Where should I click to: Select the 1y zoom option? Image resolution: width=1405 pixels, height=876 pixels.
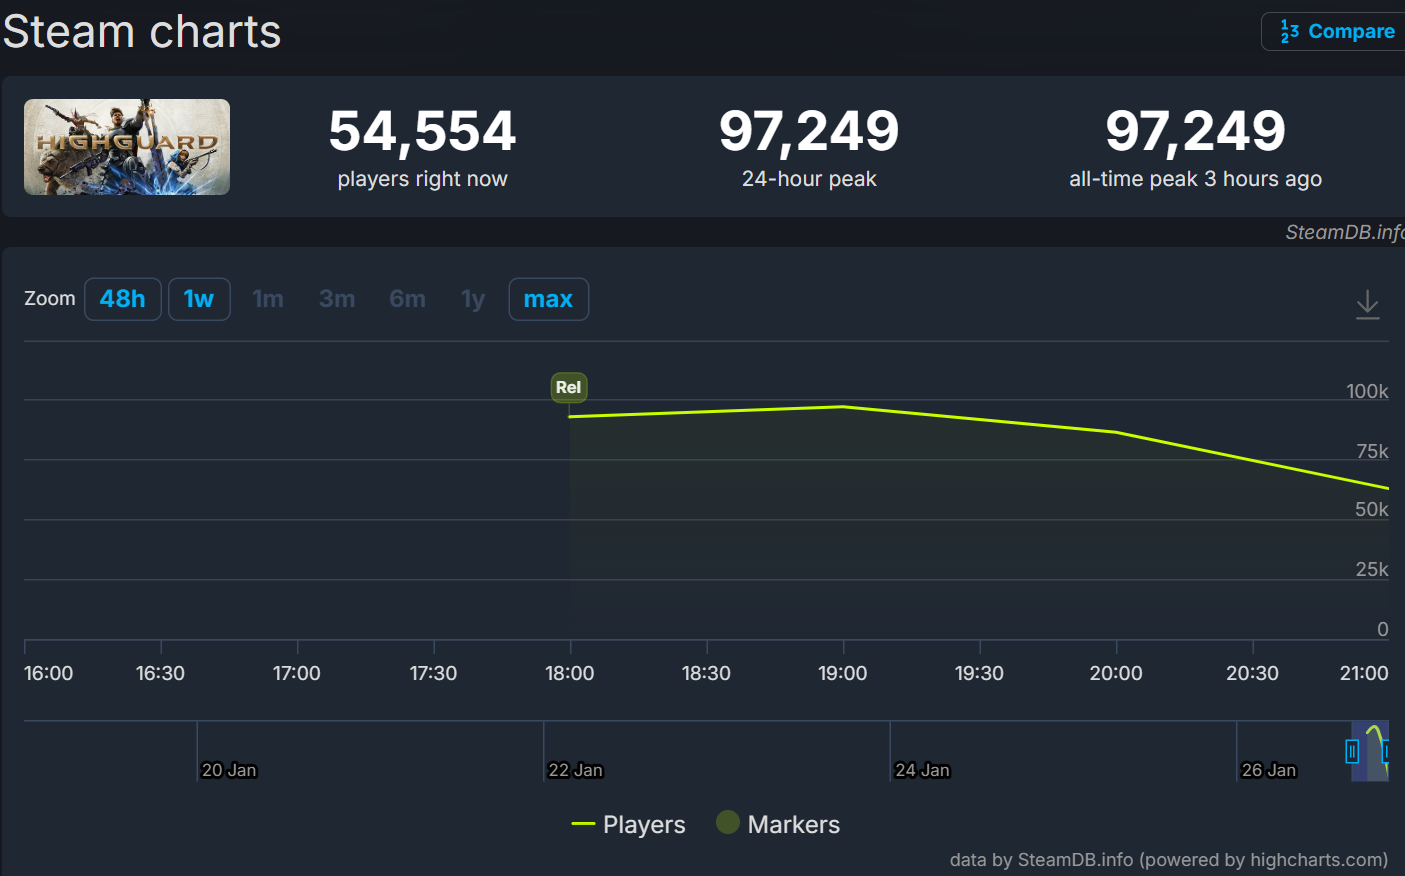(x=473, y=299)
